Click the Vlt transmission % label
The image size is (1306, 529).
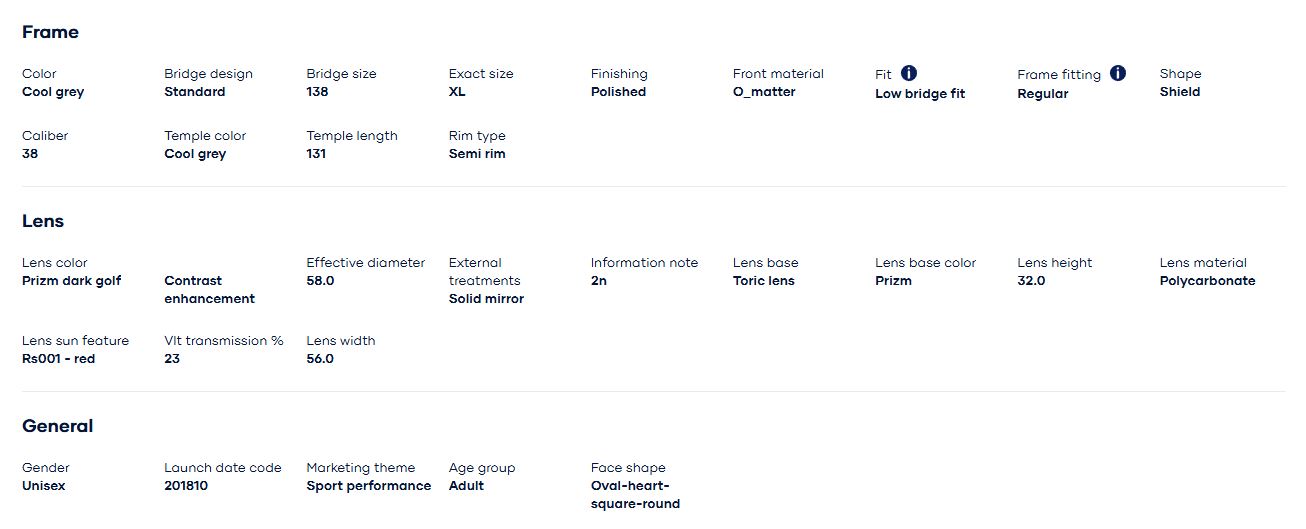pos(223,341)
